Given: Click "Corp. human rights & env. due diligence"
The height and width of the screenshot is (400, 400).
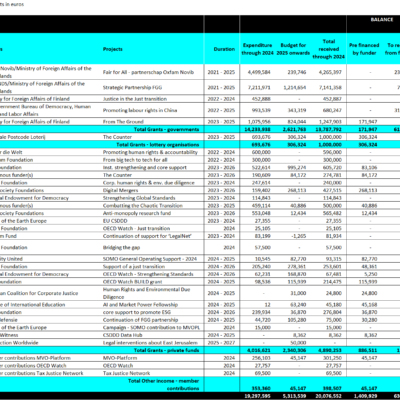Looking at the screenshot, I should point(148,183).
